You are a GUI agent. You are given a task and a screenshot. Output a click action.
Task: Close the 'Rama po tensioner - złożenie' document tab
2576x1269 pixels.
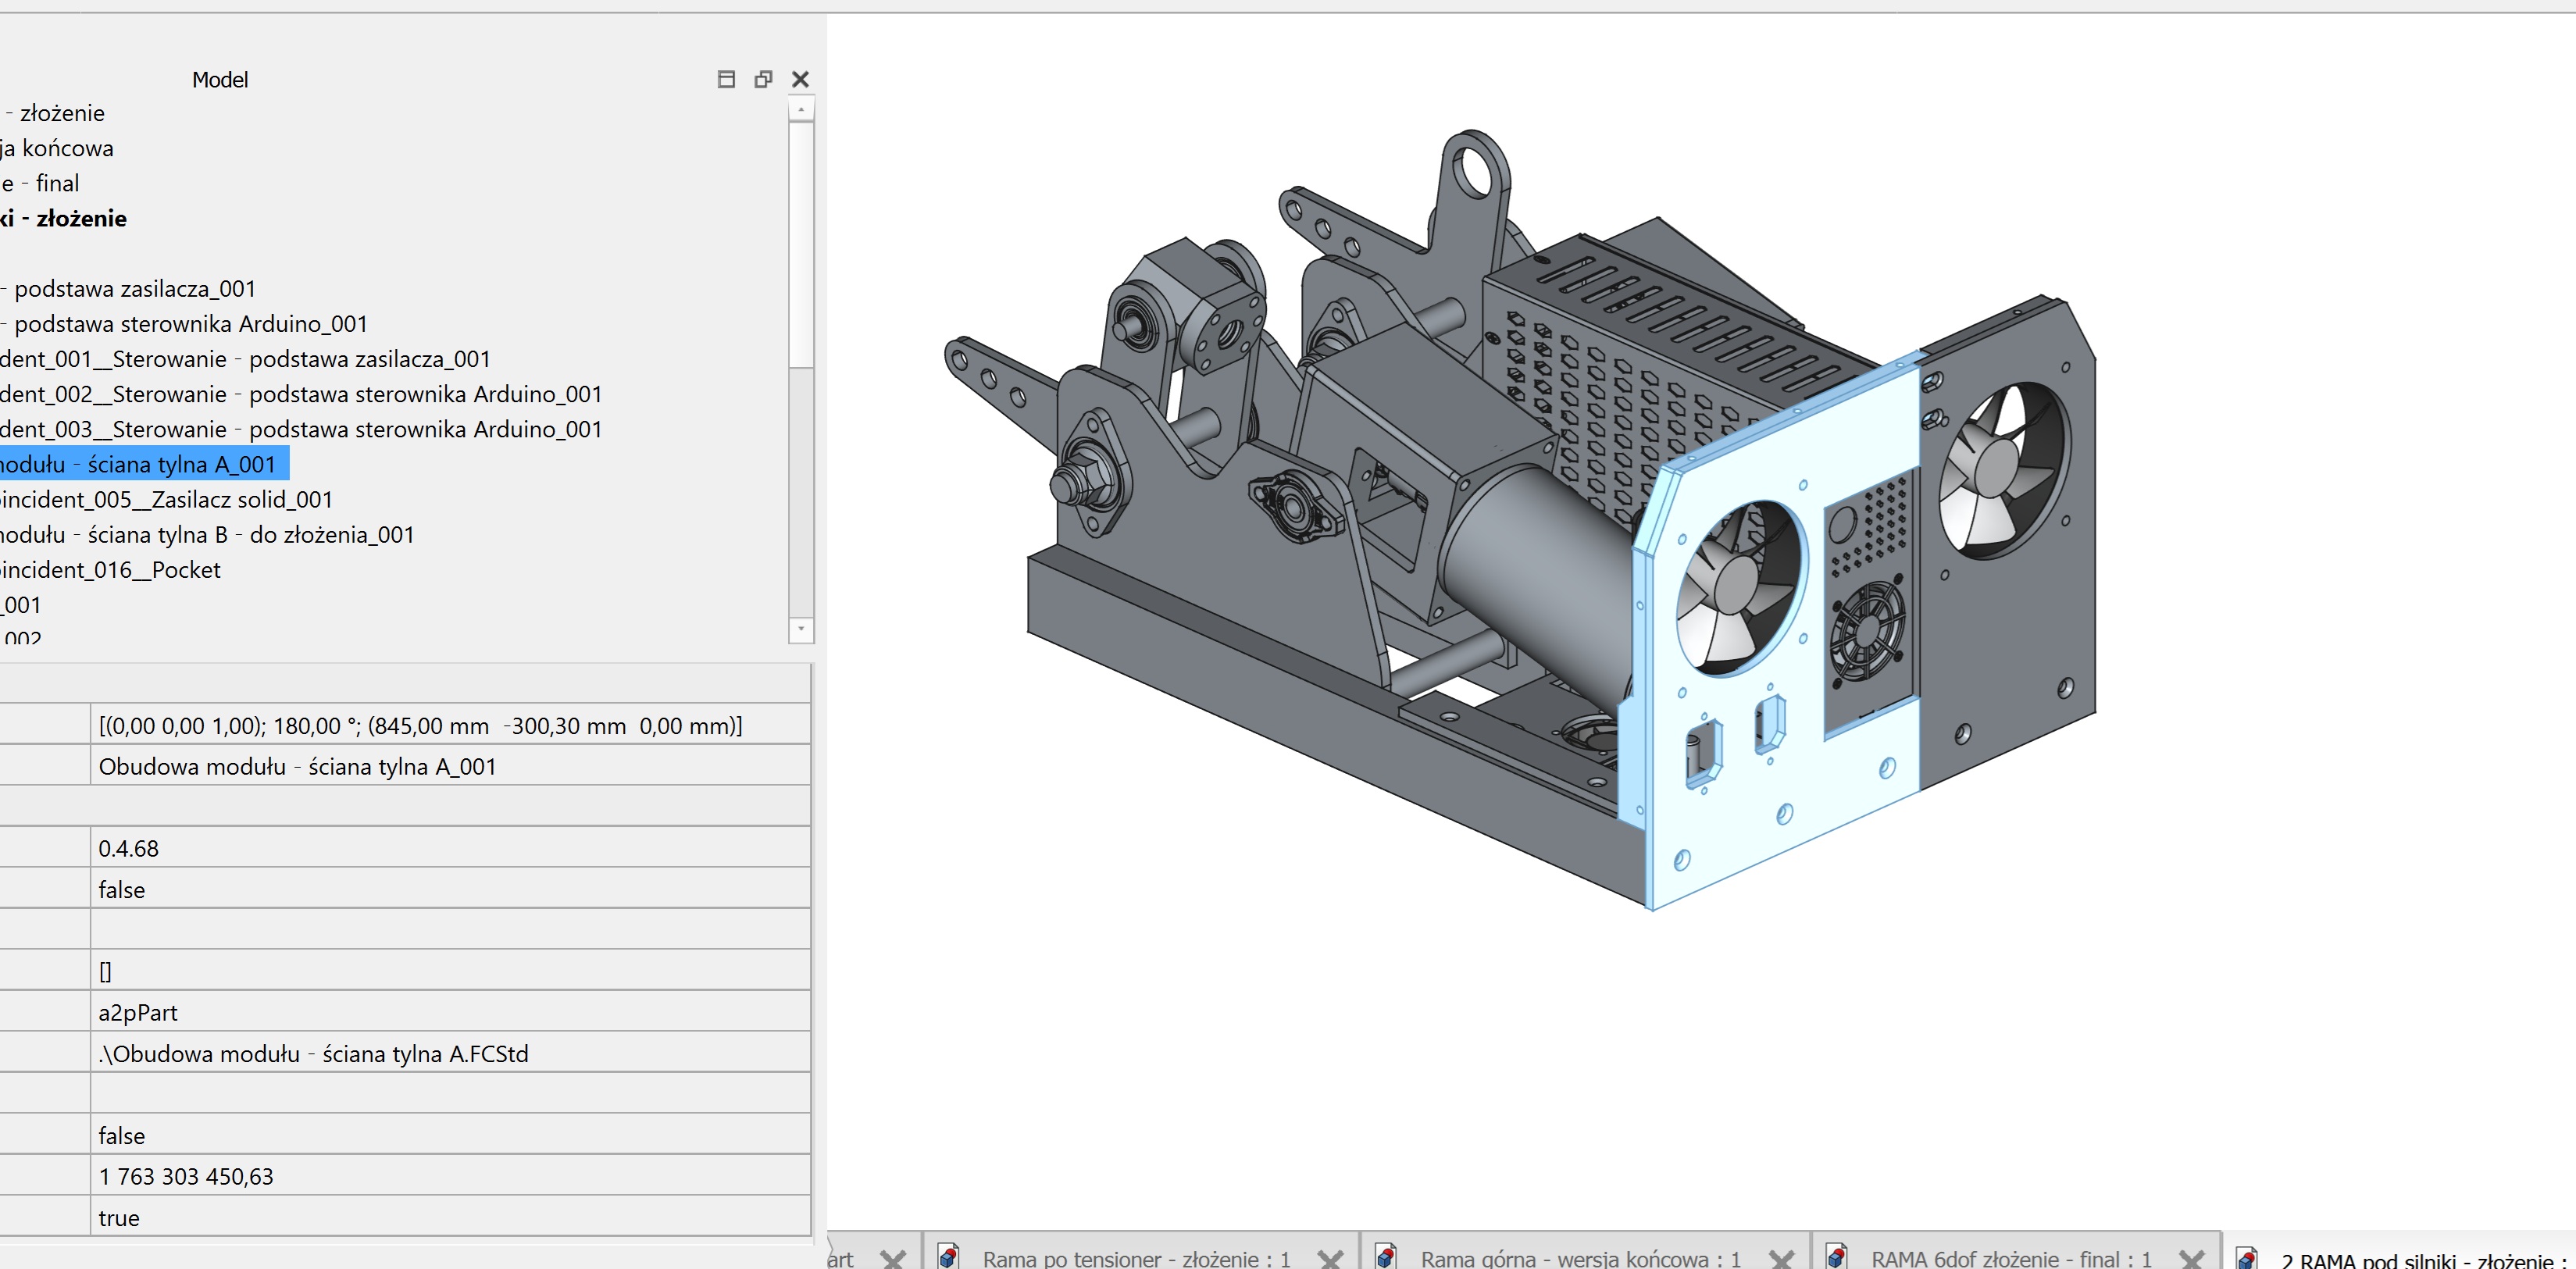click(1331, 1258)
